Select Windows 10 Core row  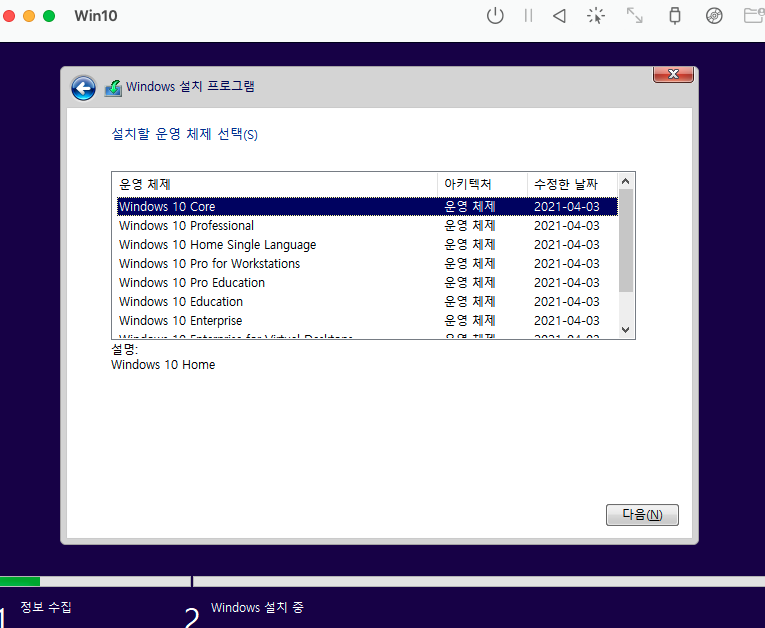(367, 206)
